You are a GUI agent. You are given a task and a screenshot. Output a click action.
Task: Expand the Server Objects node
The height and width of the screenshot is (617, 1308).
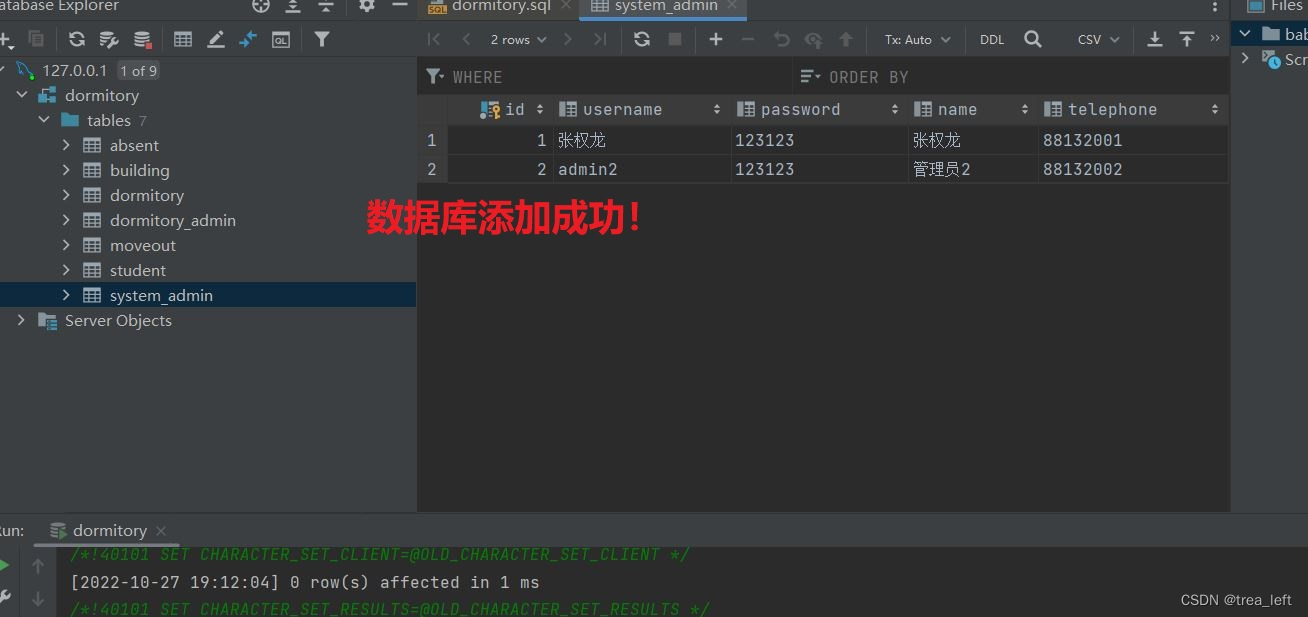[21, 320]
